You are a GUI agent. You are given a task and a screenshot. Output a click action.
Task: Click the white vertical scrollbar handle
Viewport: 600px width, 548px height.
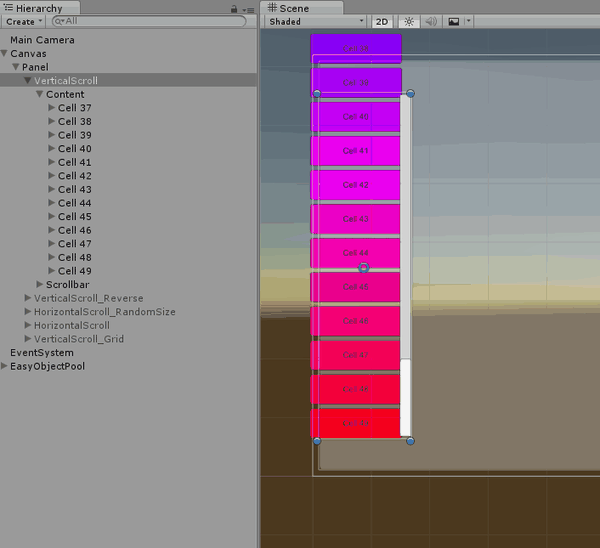[x=405, y=398]
